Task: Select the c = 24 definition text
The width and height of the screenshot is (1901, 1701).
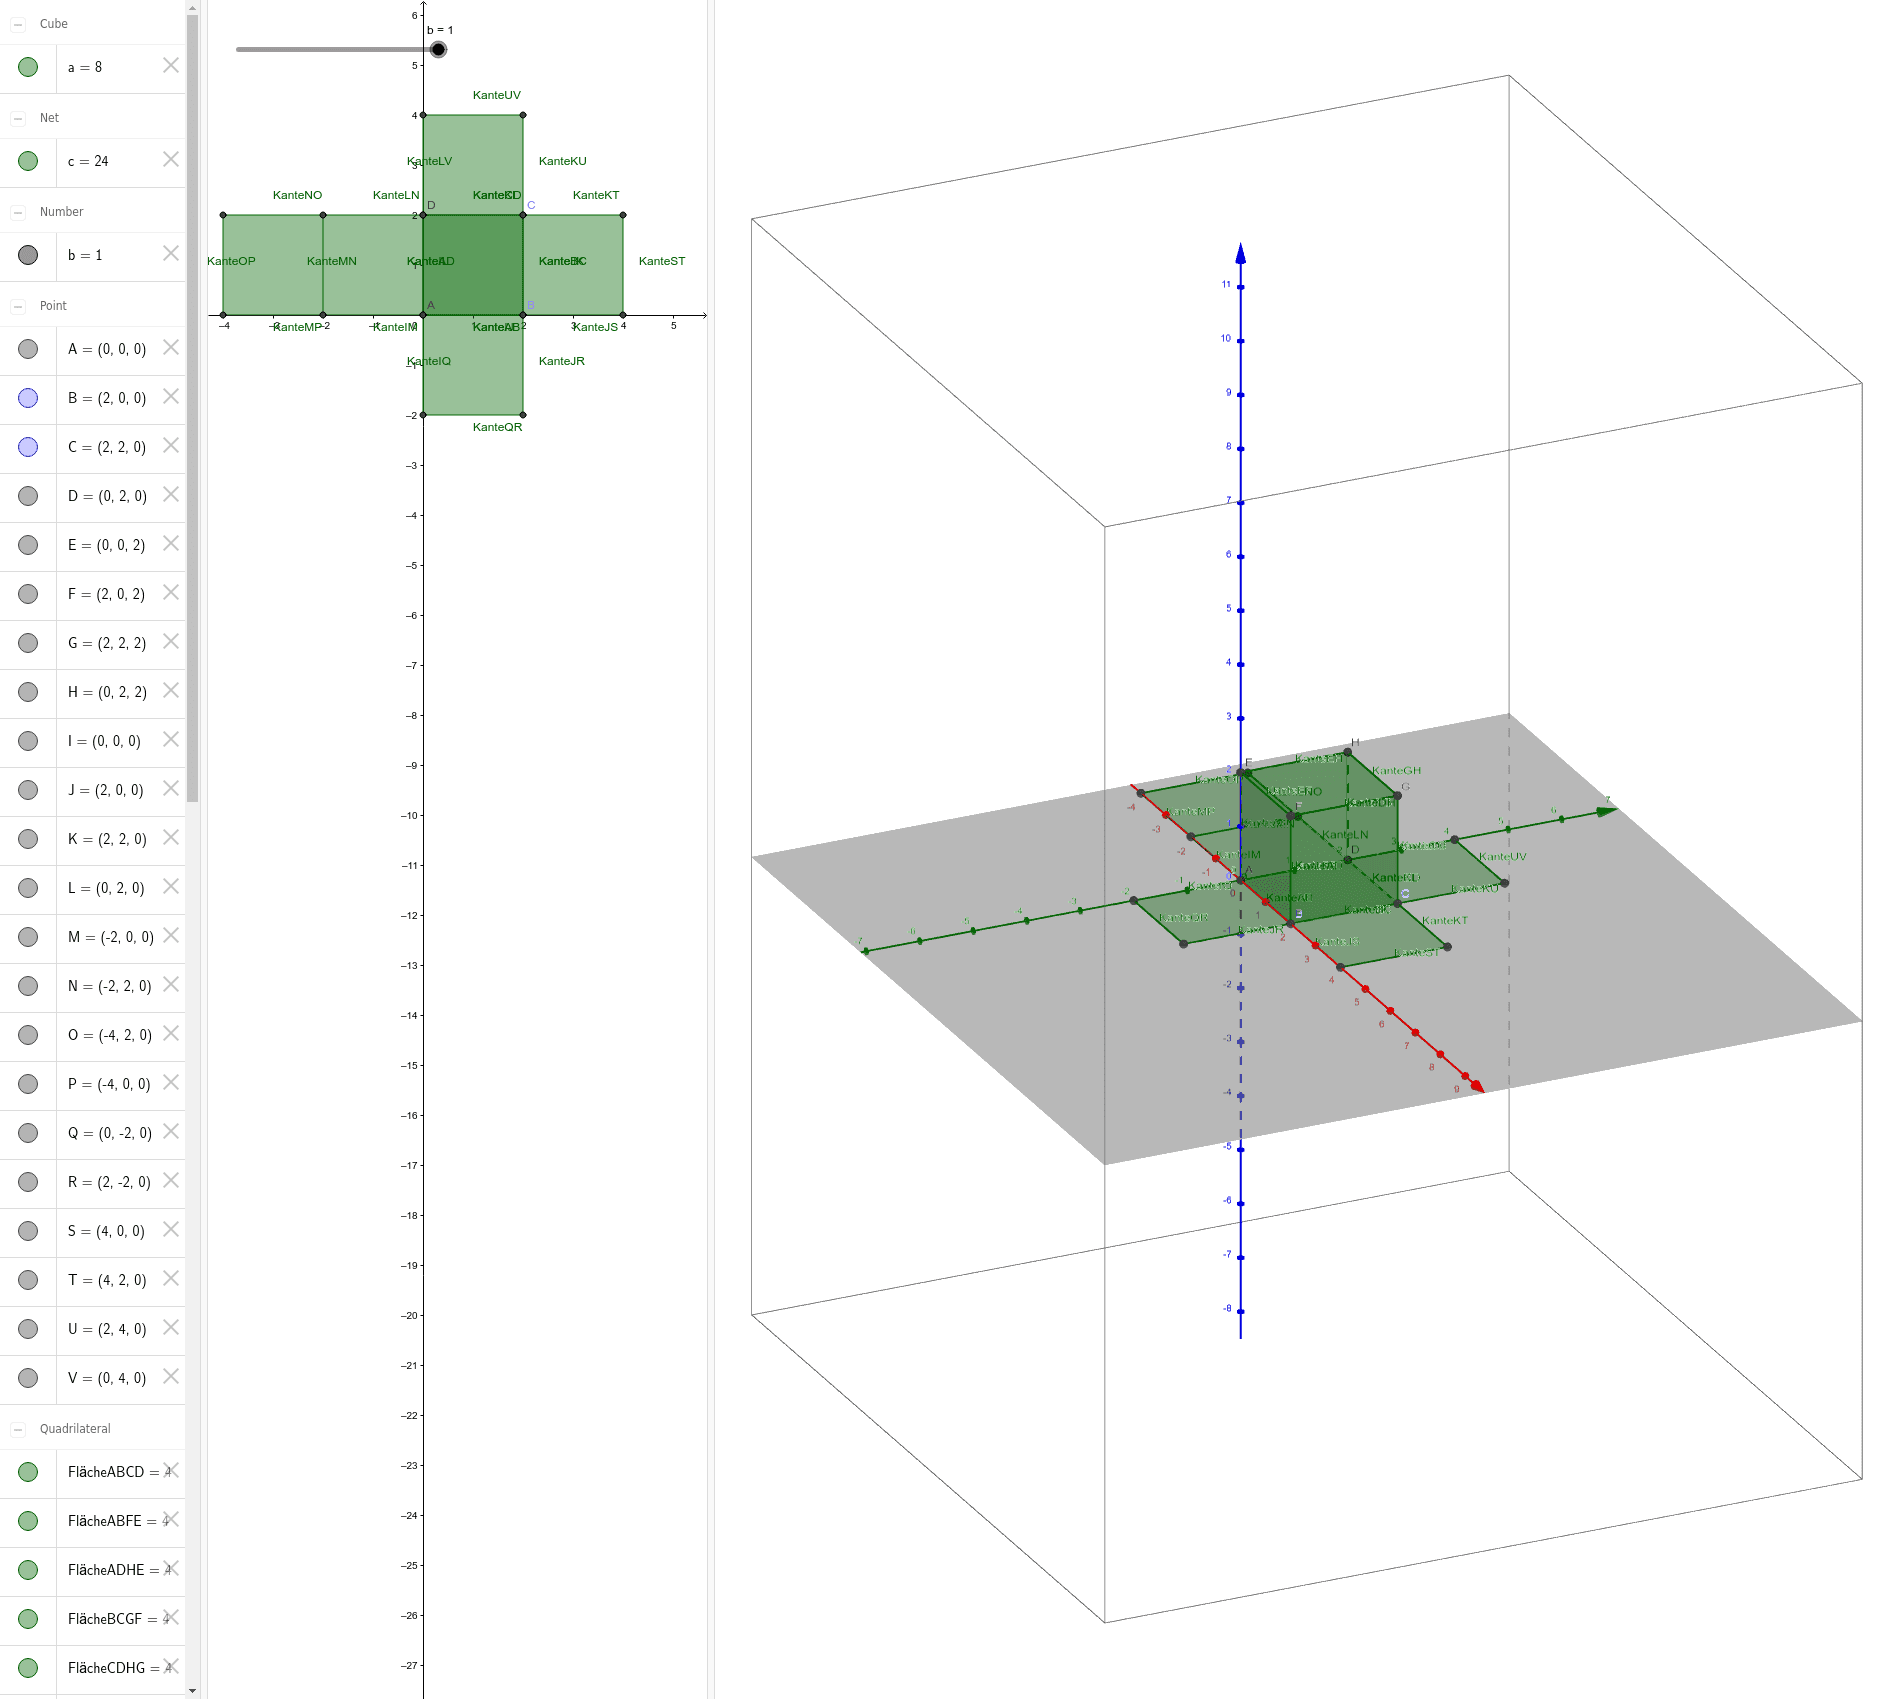Action: pyautogui.click(x=88, y=161)
